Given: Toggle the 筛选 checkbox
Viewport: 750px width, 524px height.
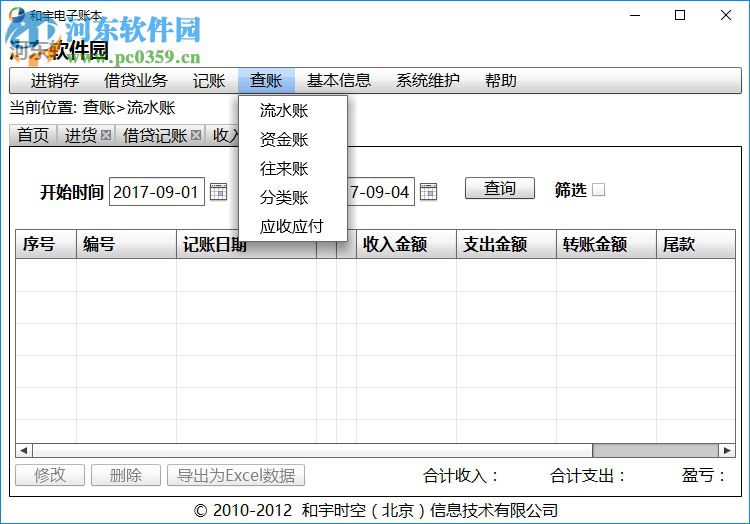Looking at the screenshot, I should (x=598, y=190).
